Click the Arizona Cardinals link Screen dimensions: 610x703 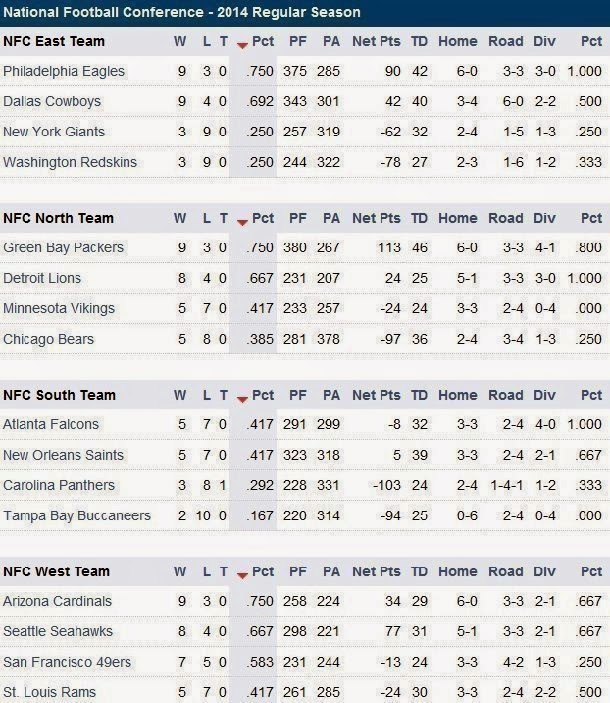(x=57, y=601)
